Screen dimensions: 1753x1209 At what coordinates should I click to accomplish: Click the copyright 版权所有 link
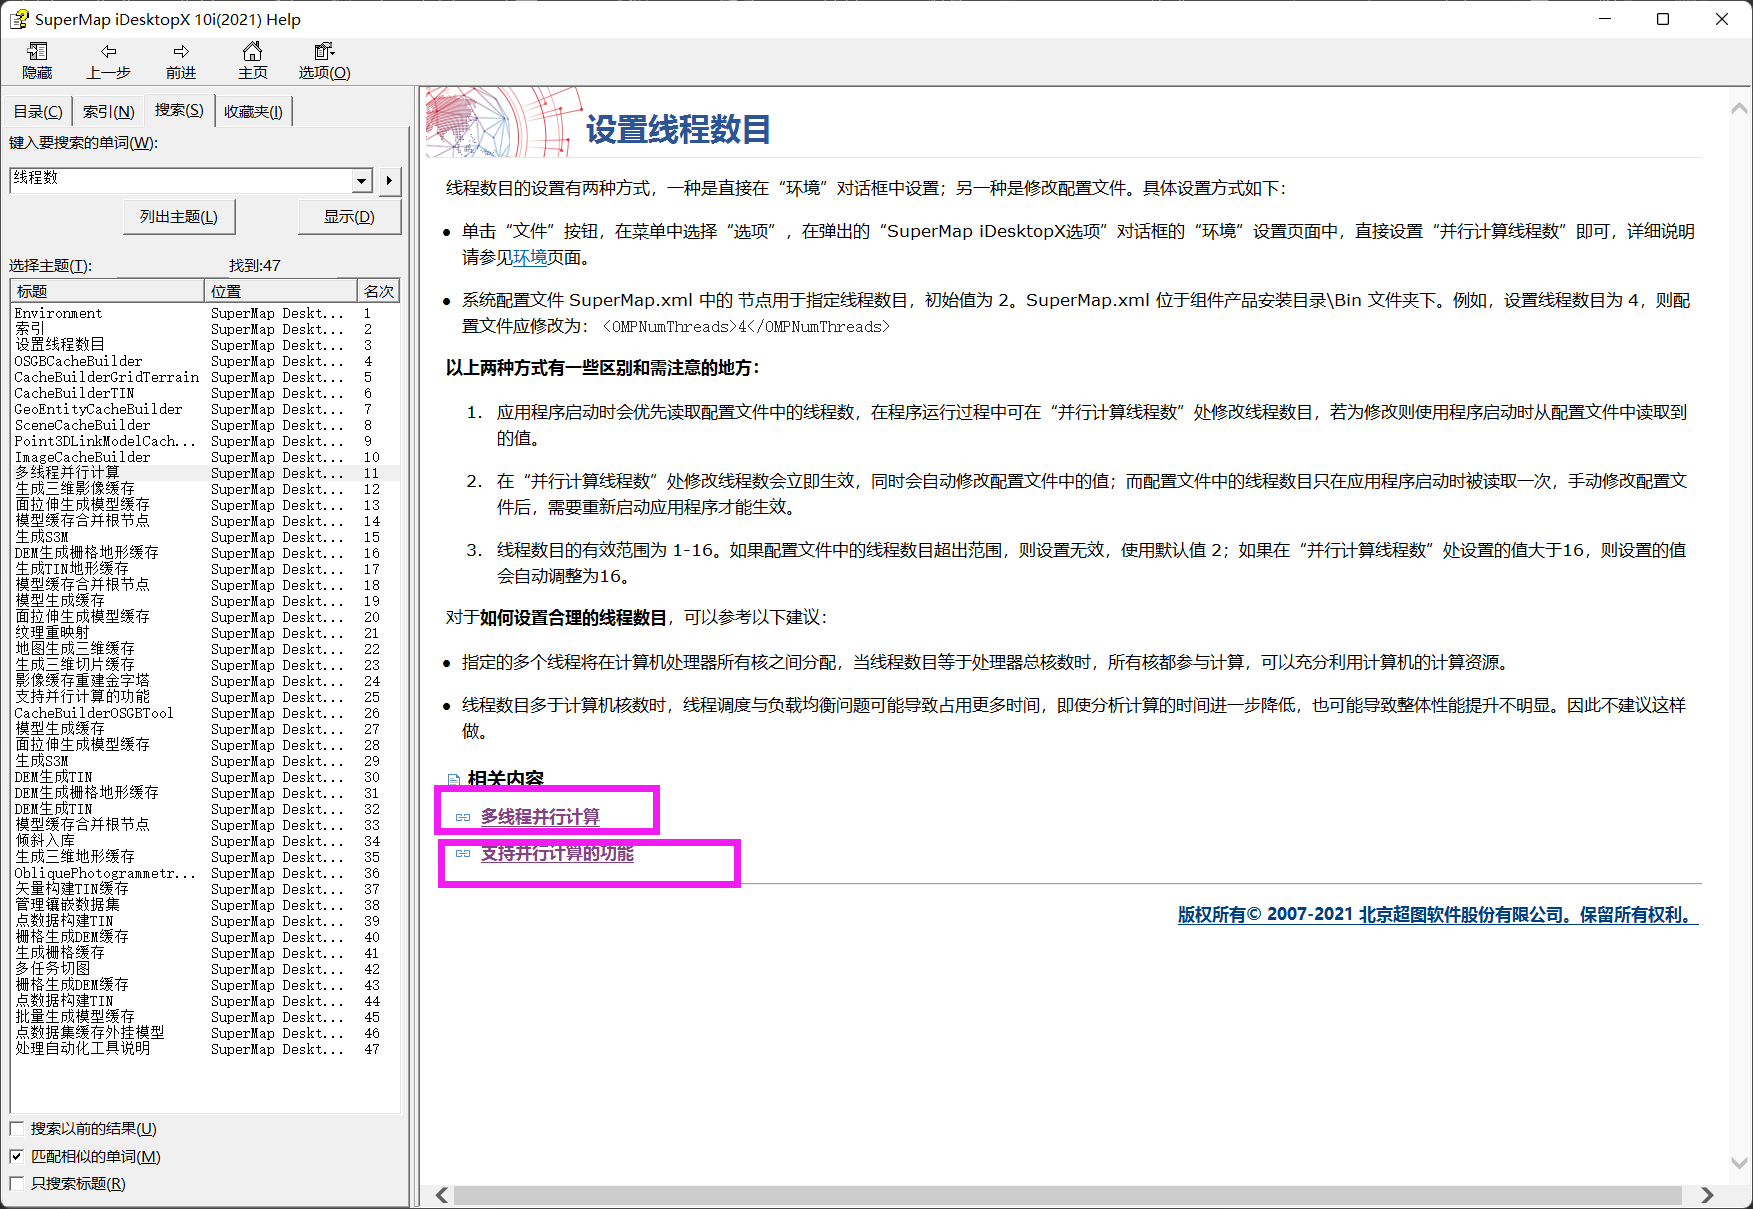(1438, 914)
